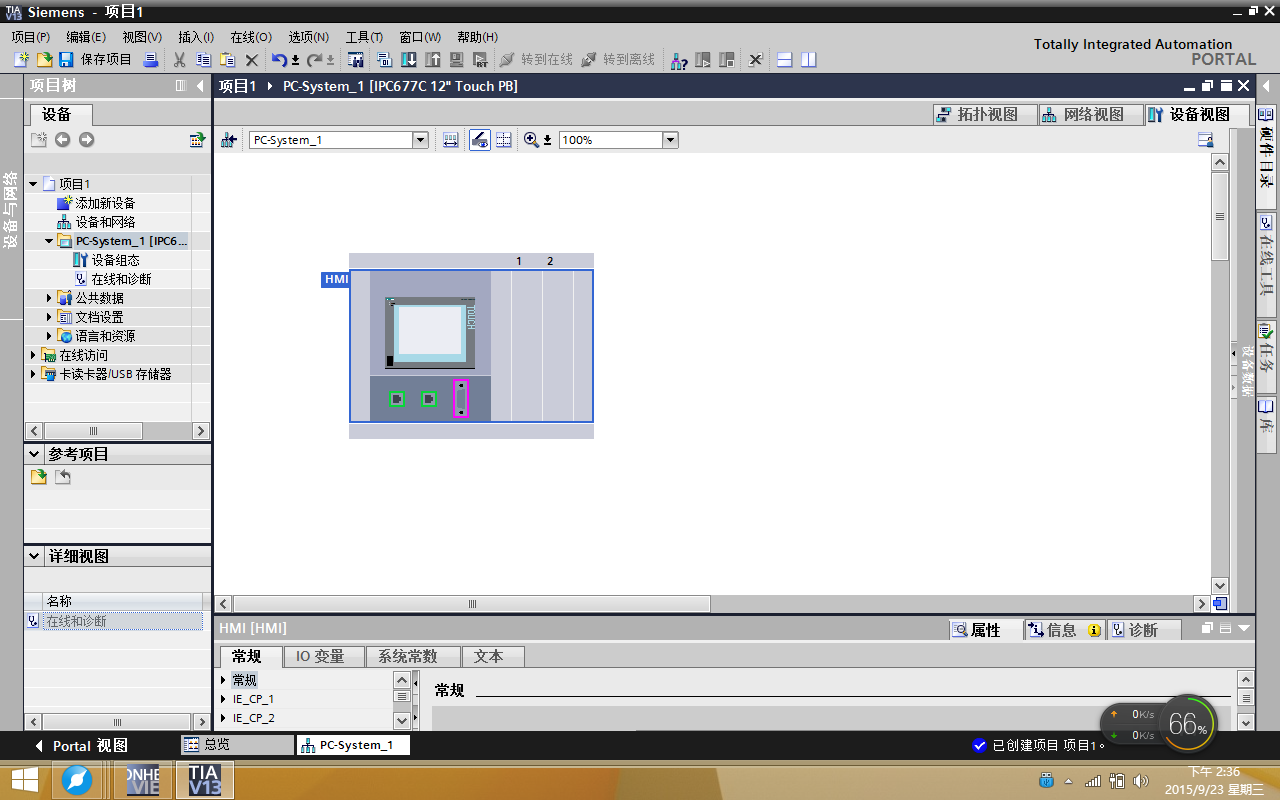The image size is (1280, 800).
Task: Click the New project icon in toolbar
Action: pyautogui.click(x=22, y=60)
